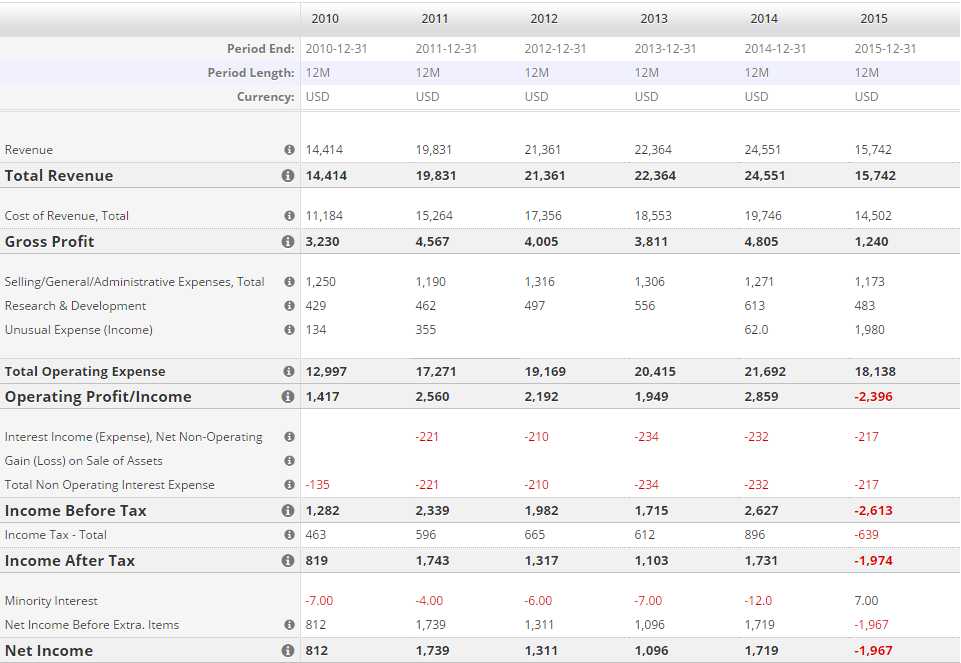Image resolution: width=961 pixels, height=663 pixels.
Task: Open the info icon for Gross Profit
Action: pos(288,242)
